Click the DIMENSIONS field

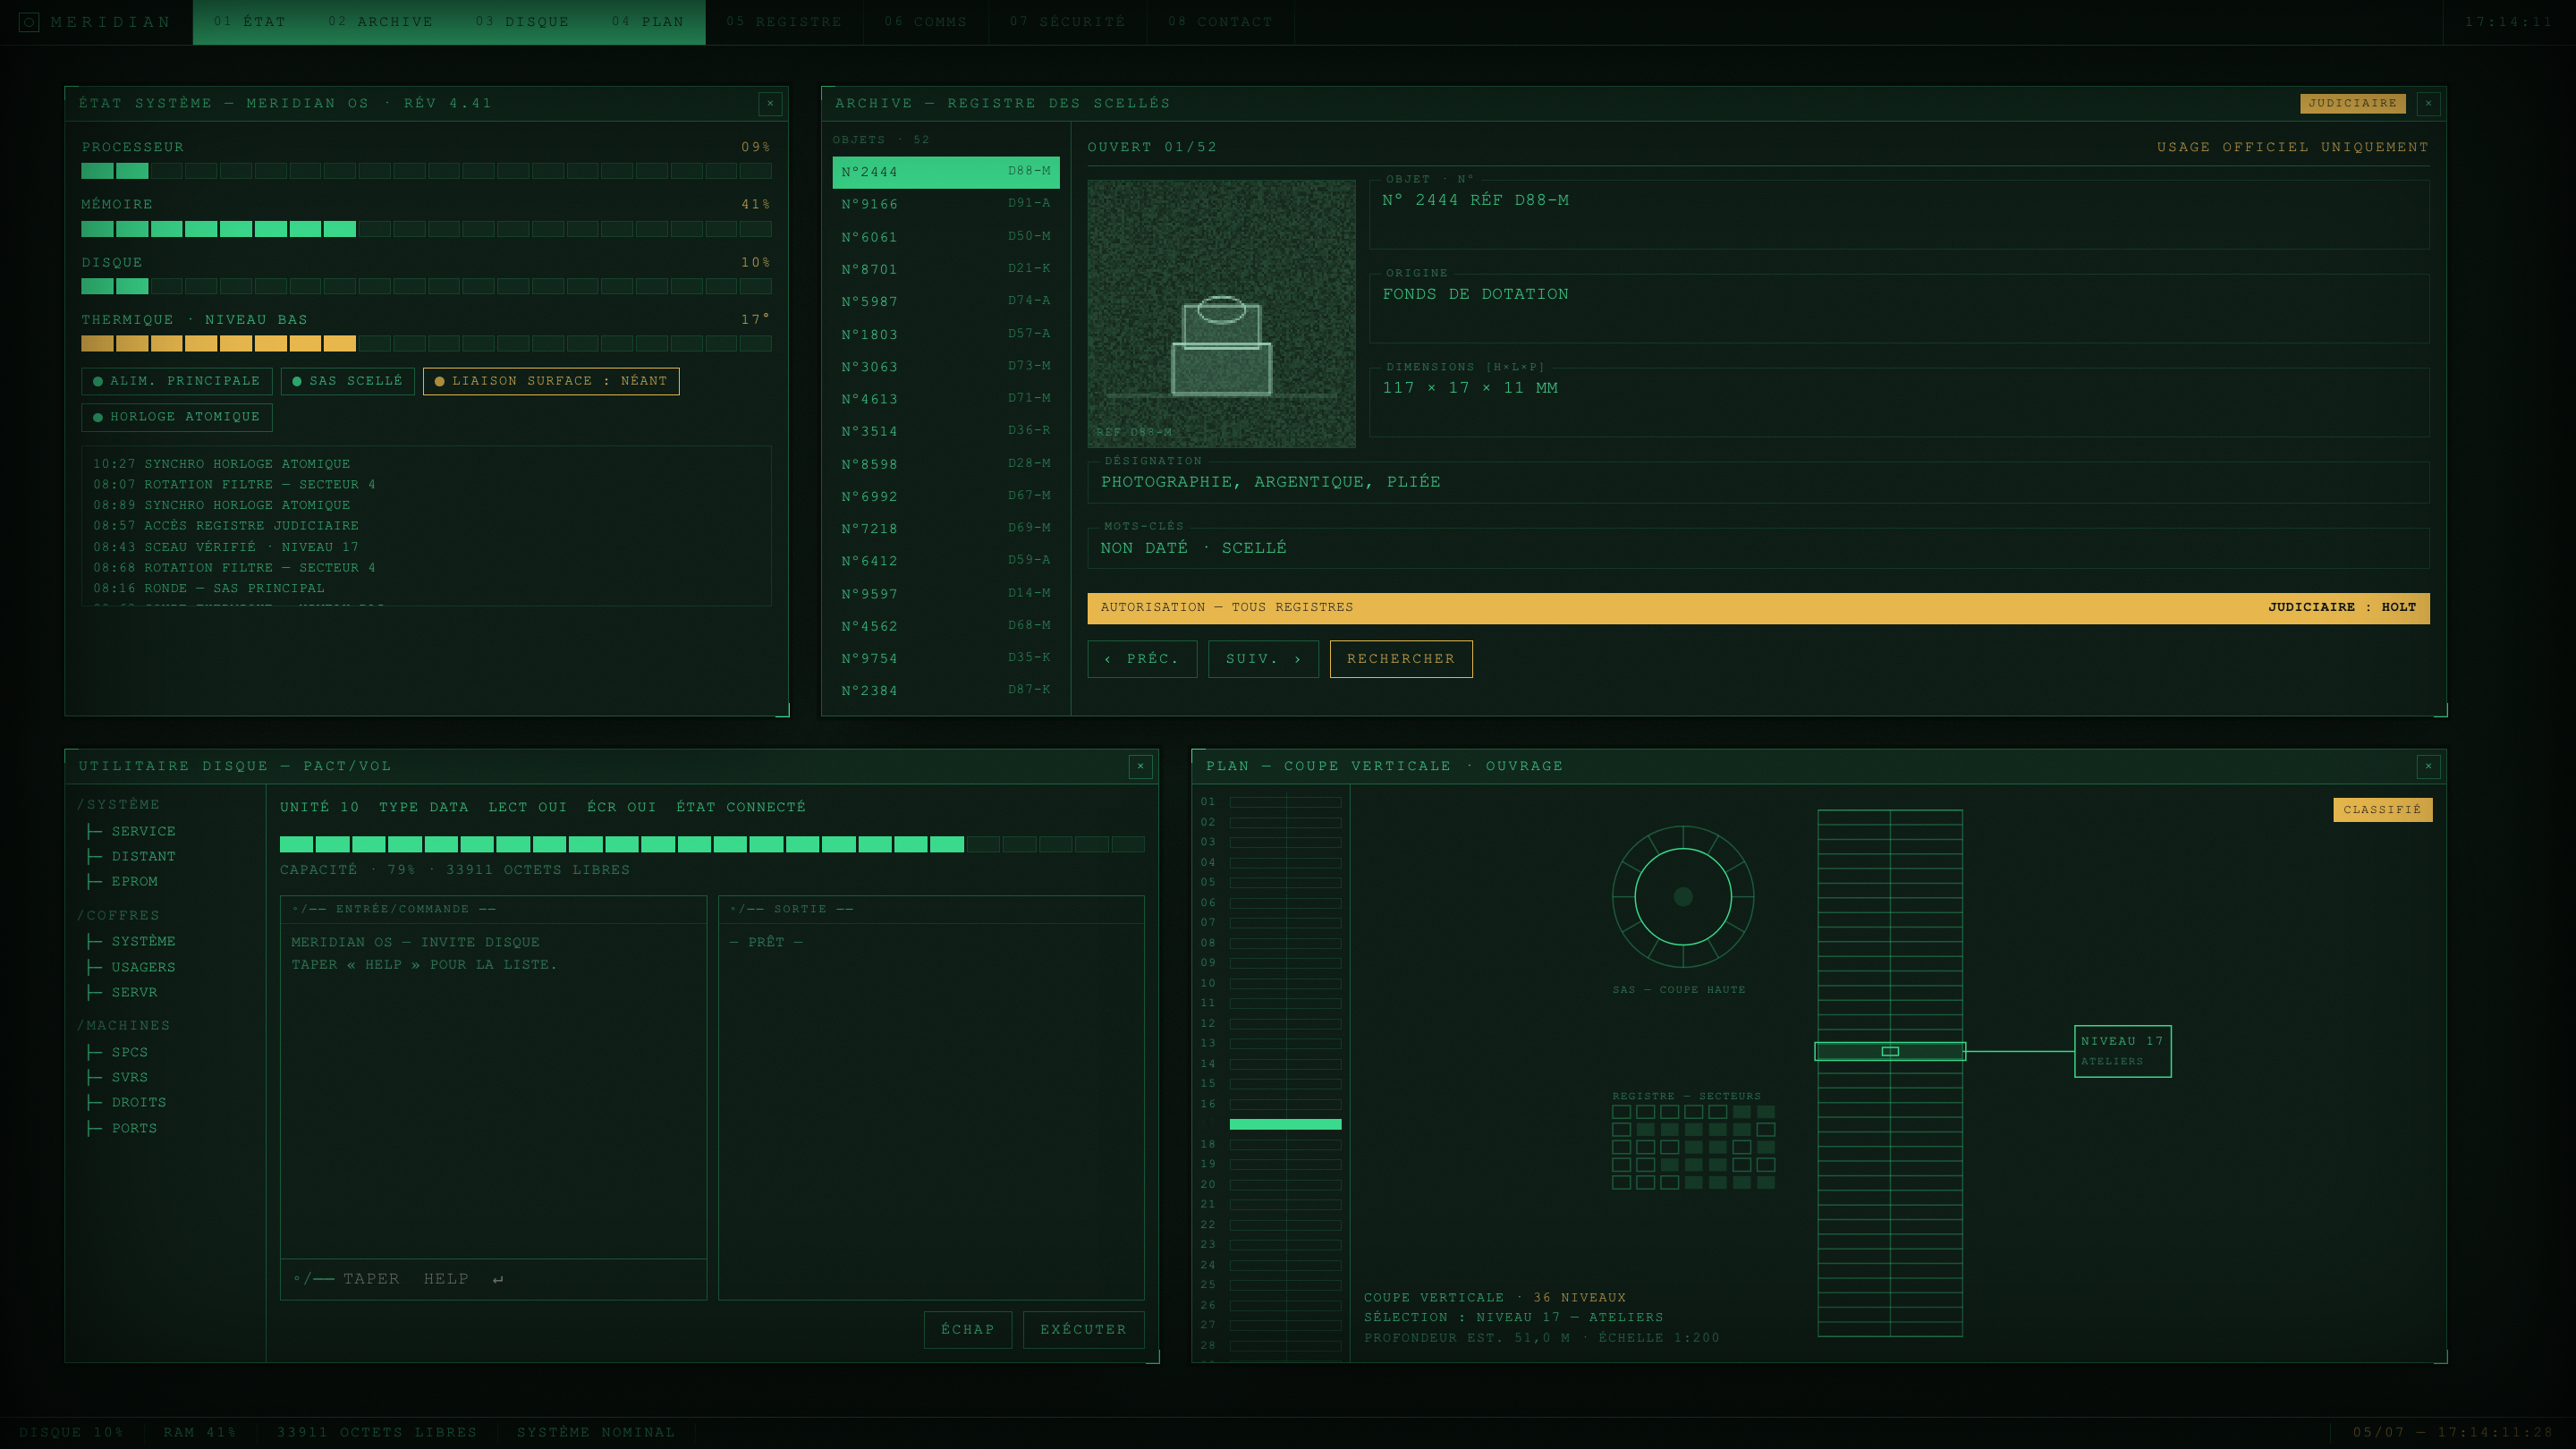[1899, 402]
